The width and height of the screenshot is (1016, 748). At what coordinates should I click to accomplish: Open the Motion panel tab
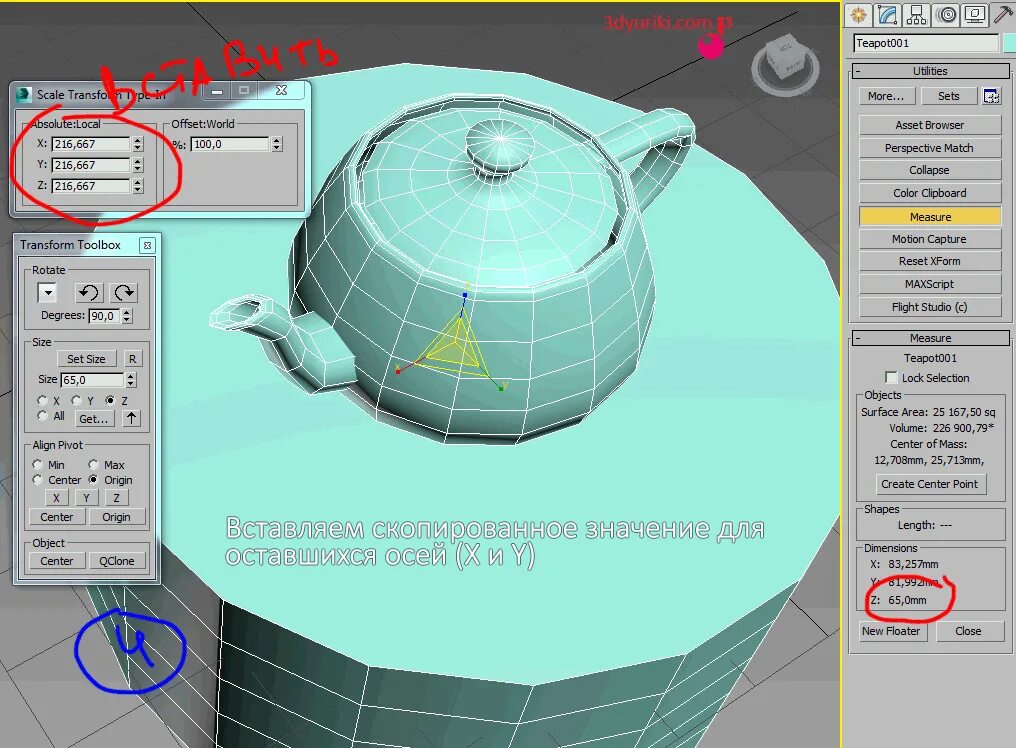944,14
